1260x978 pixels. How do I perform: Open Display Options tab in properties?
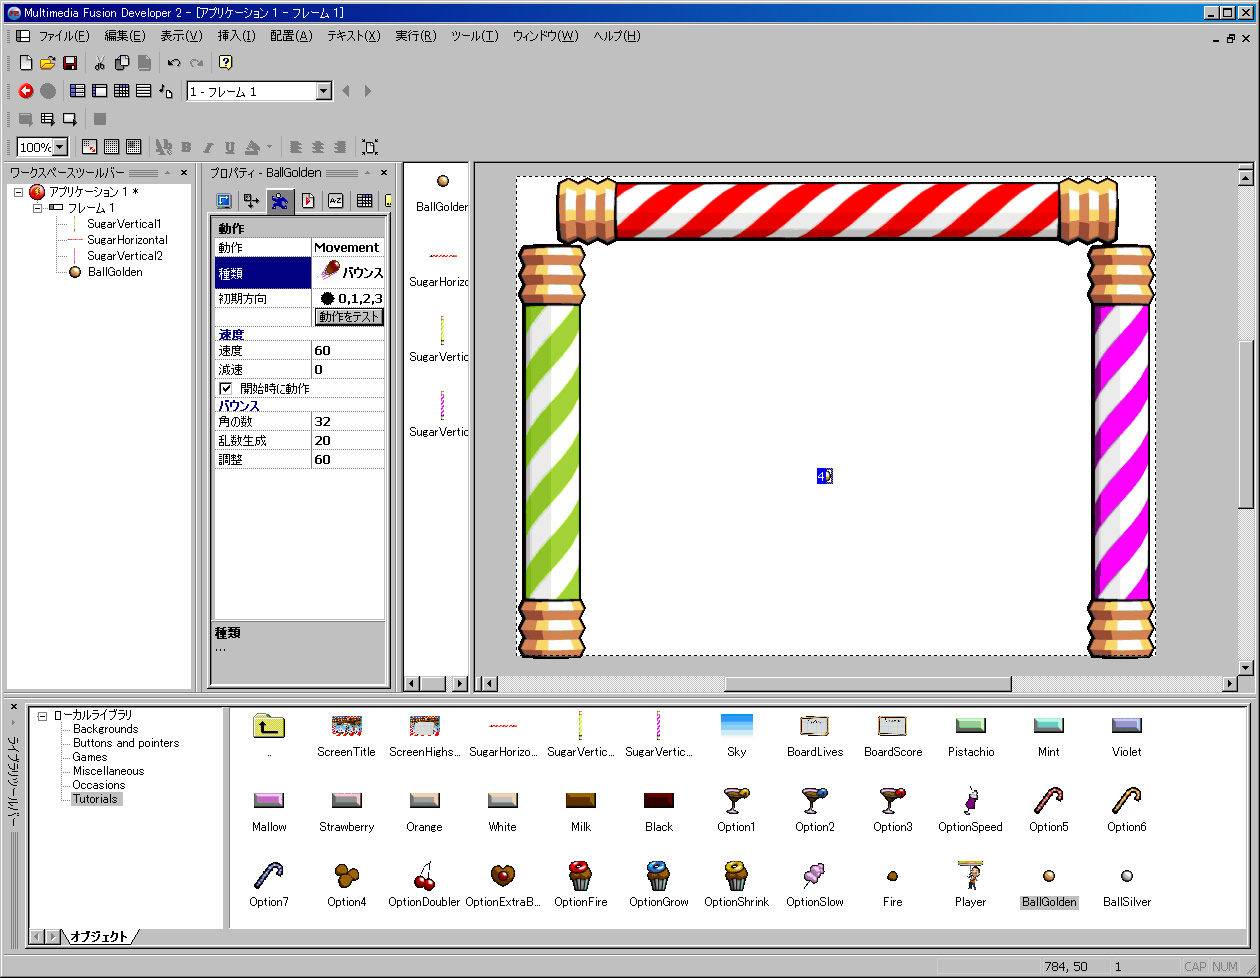click(x=224, y=201)
